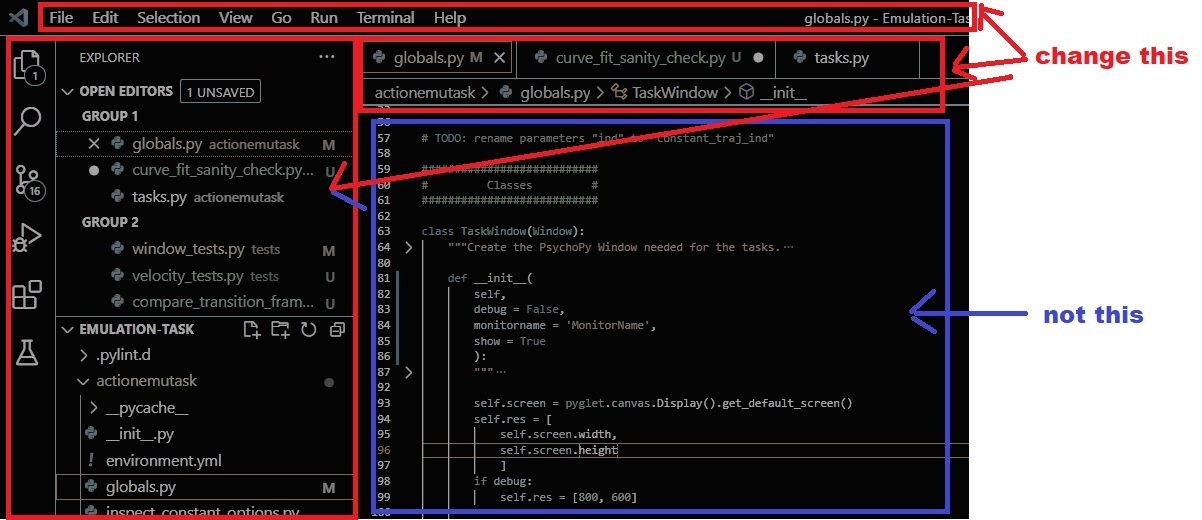The width and height of the screenshot is (1202, 520).
Task: Close globals.py in Open Editors list
Action: [x=94, y=144]
